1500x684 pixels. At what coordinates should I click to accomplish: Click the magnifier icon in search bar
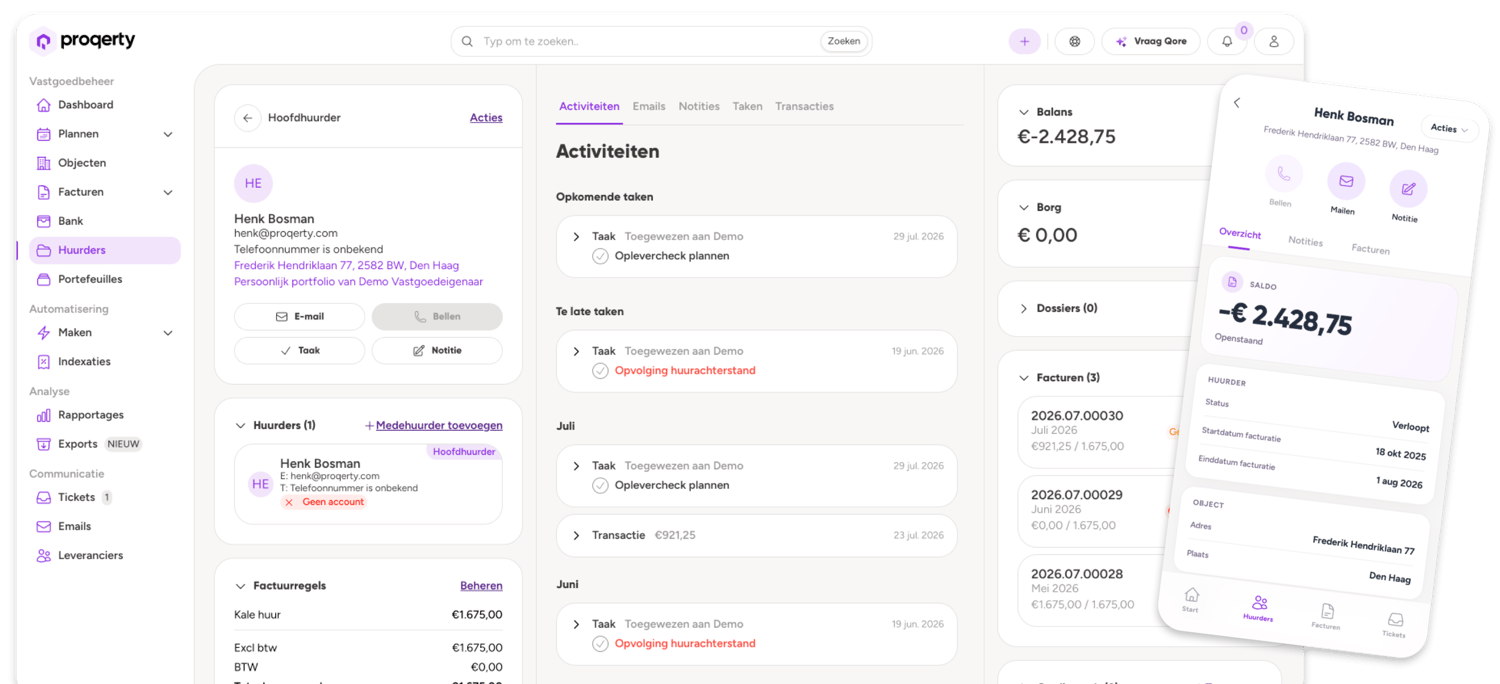[x=468, y=41]
